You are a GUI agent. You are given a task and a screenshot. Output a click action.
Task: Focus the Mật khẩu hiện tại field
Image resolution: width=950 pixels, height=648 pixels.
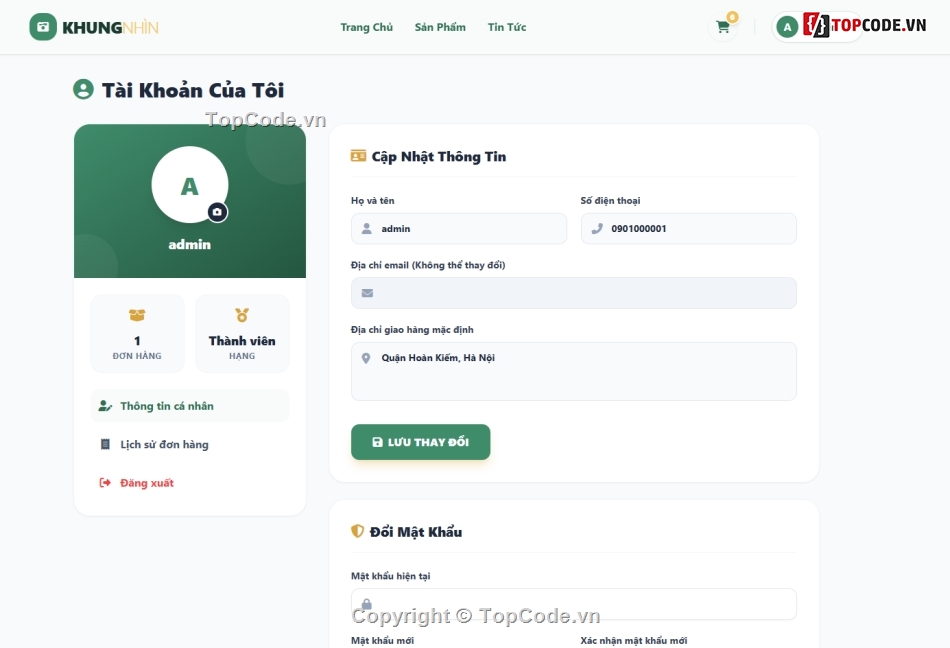pos(574,604)
